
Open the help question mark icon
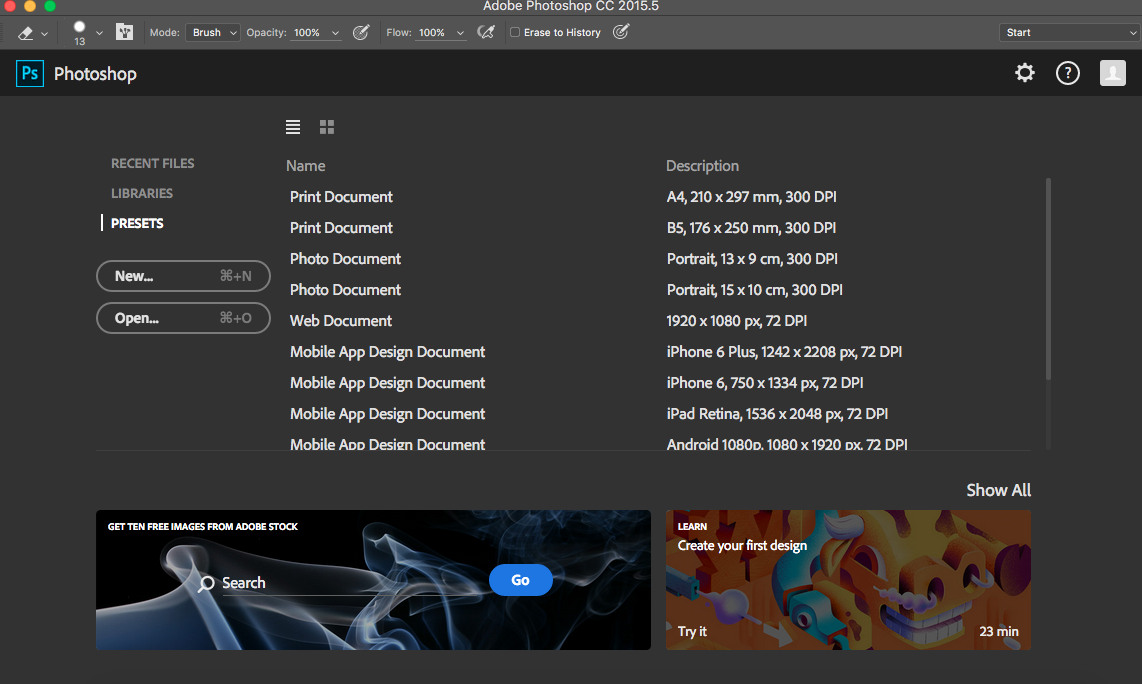[x=1068, y=73]
